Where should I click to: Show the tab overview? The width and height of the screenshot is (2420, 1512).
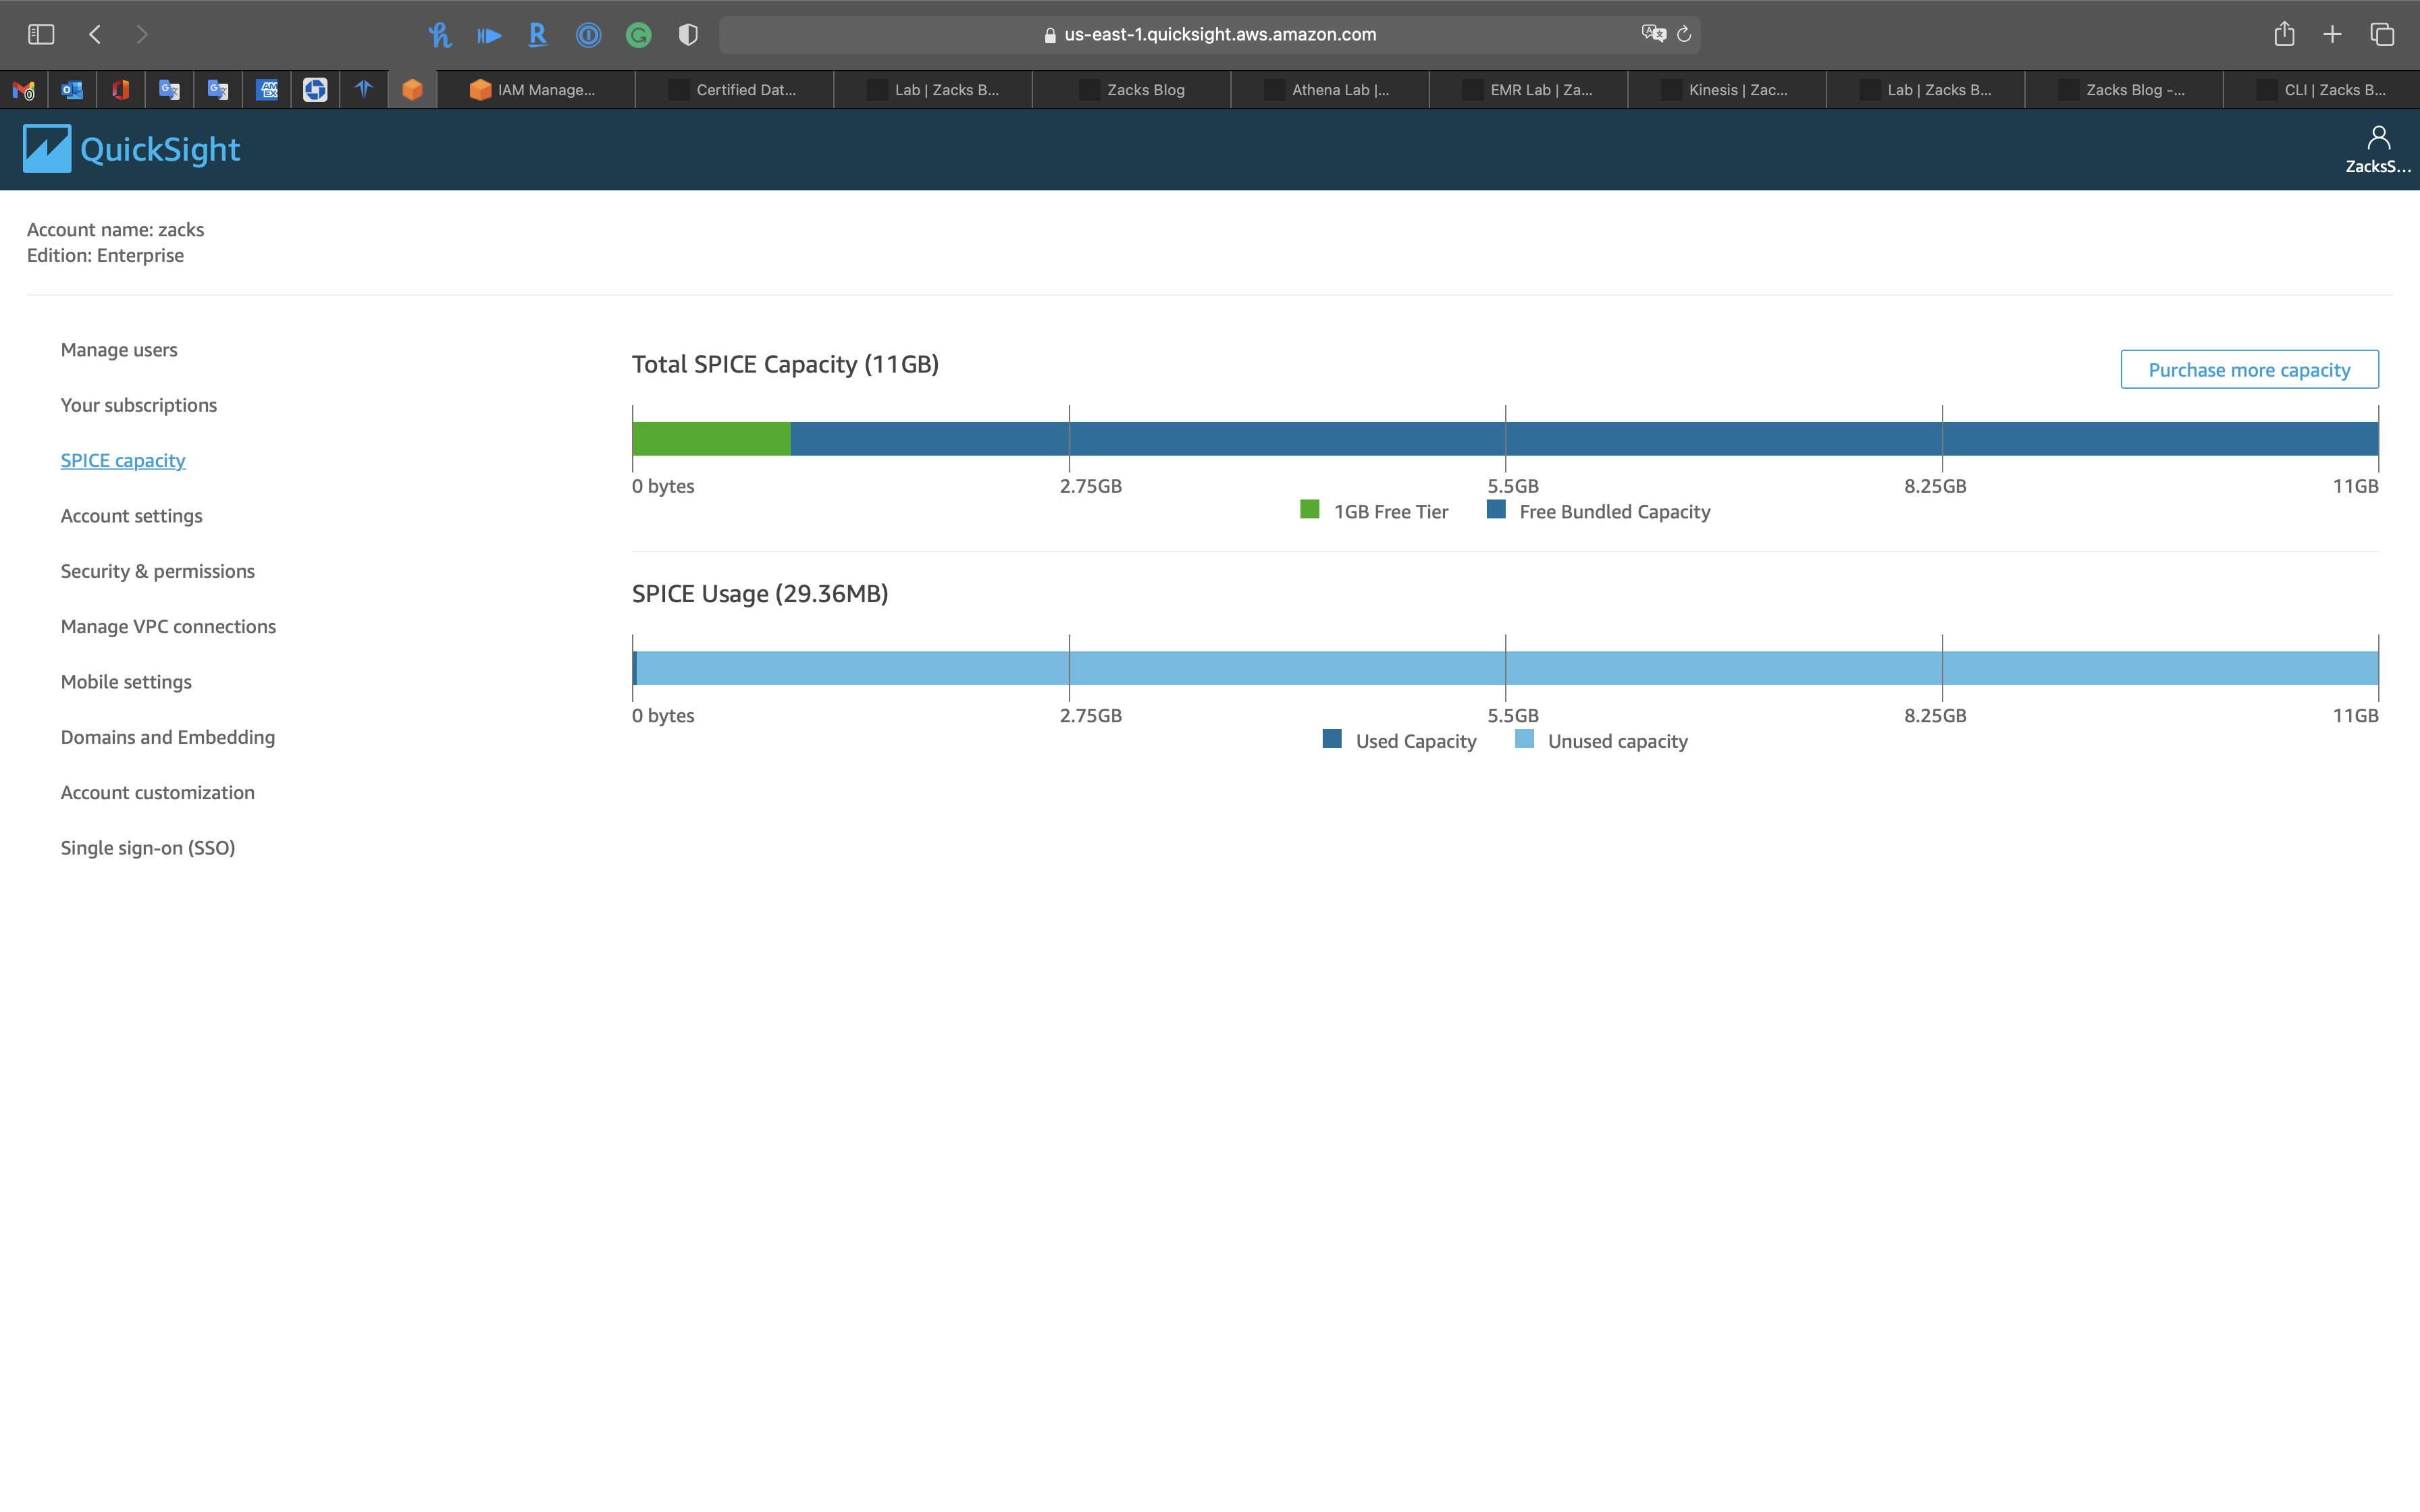[x=2382, y=34]
